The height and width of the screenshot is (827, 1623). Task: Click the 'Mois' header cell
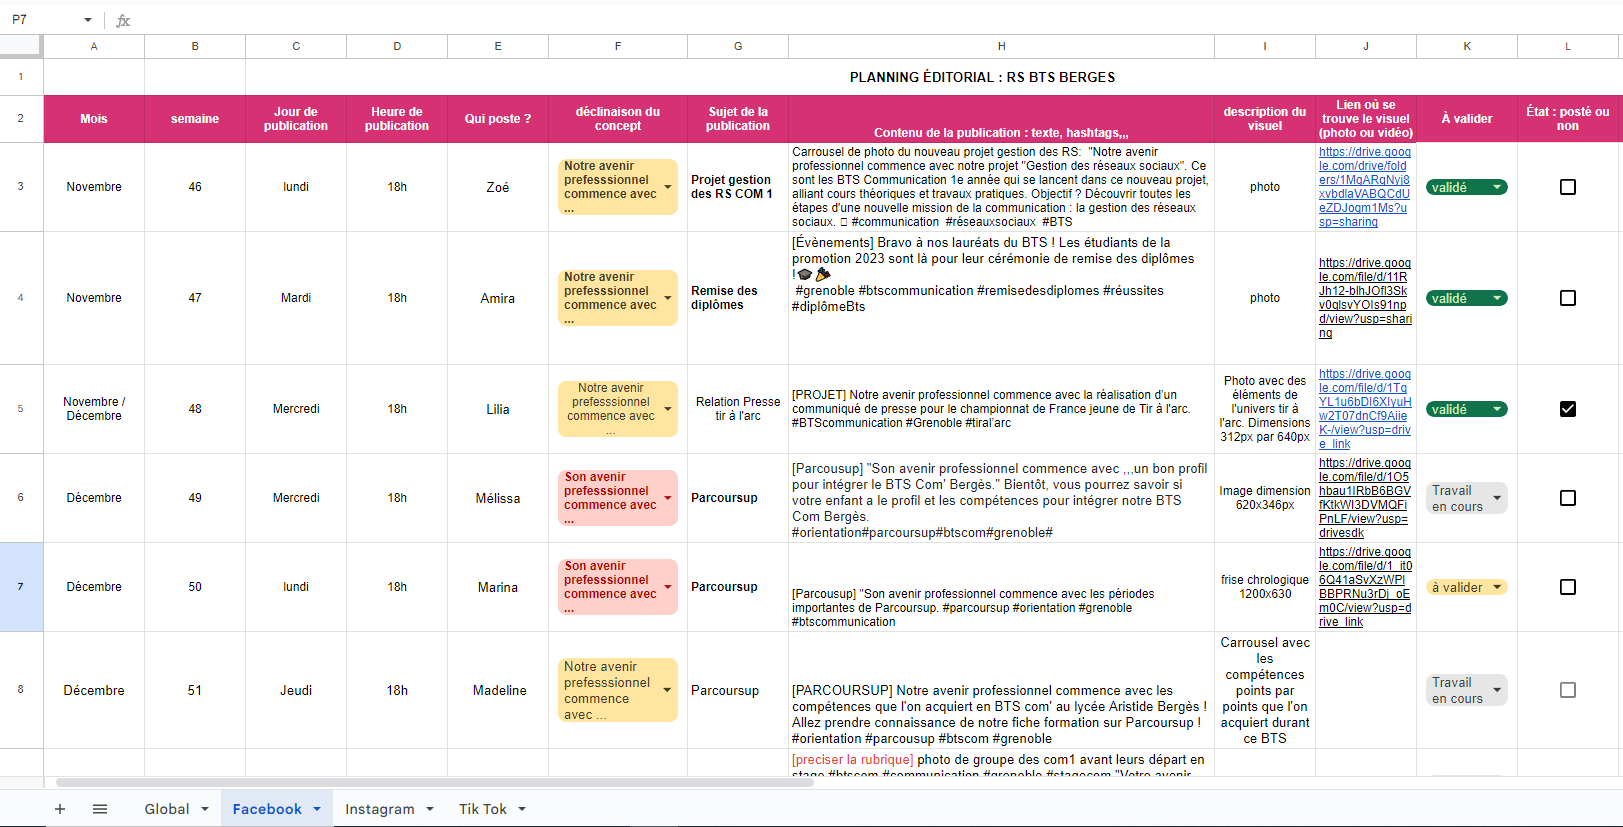point(94,119)
